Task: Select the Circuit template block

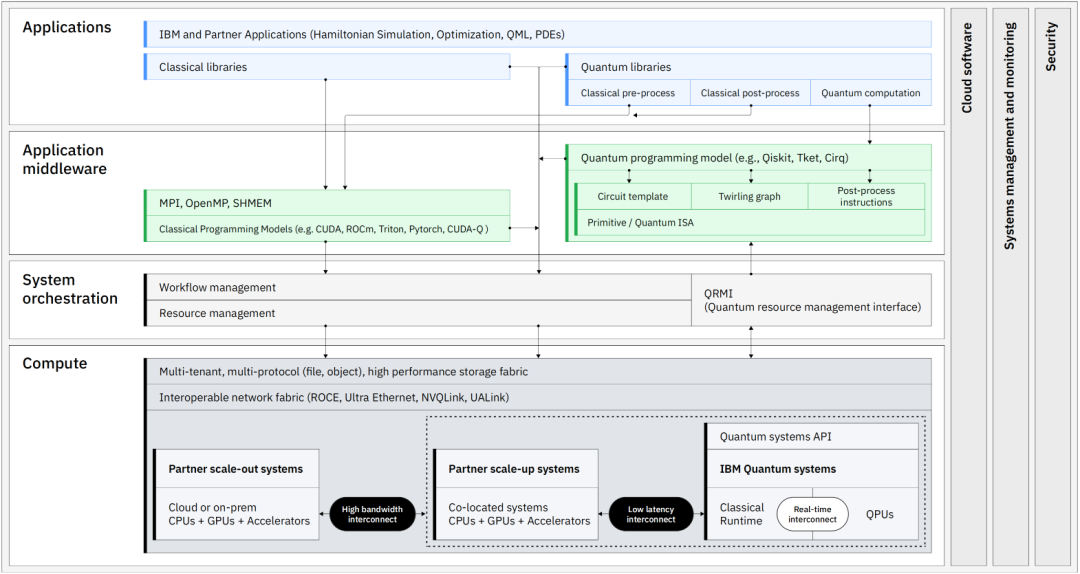Action: 632,197
